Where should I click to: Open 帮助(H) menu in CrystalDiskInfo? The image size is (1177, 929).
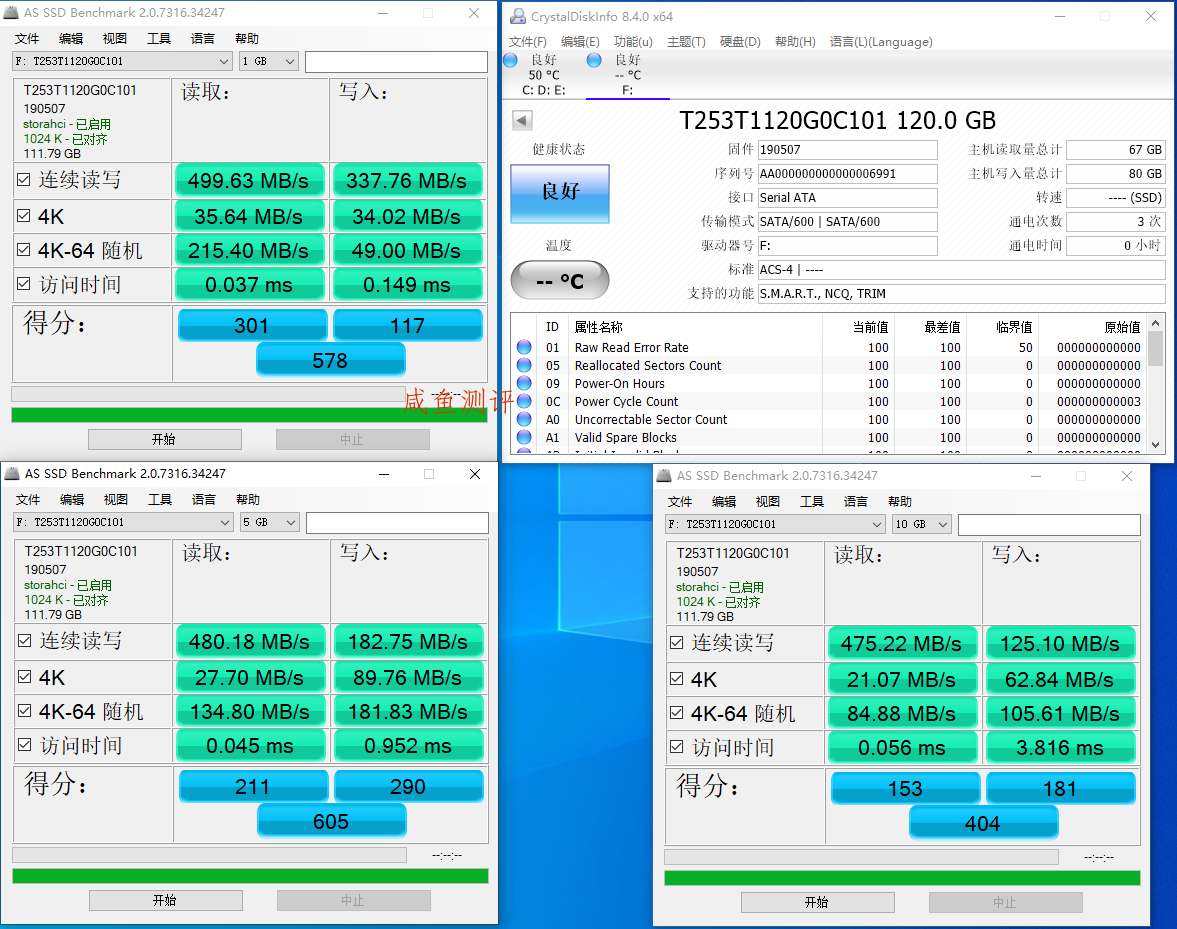(x=795, y=42)
